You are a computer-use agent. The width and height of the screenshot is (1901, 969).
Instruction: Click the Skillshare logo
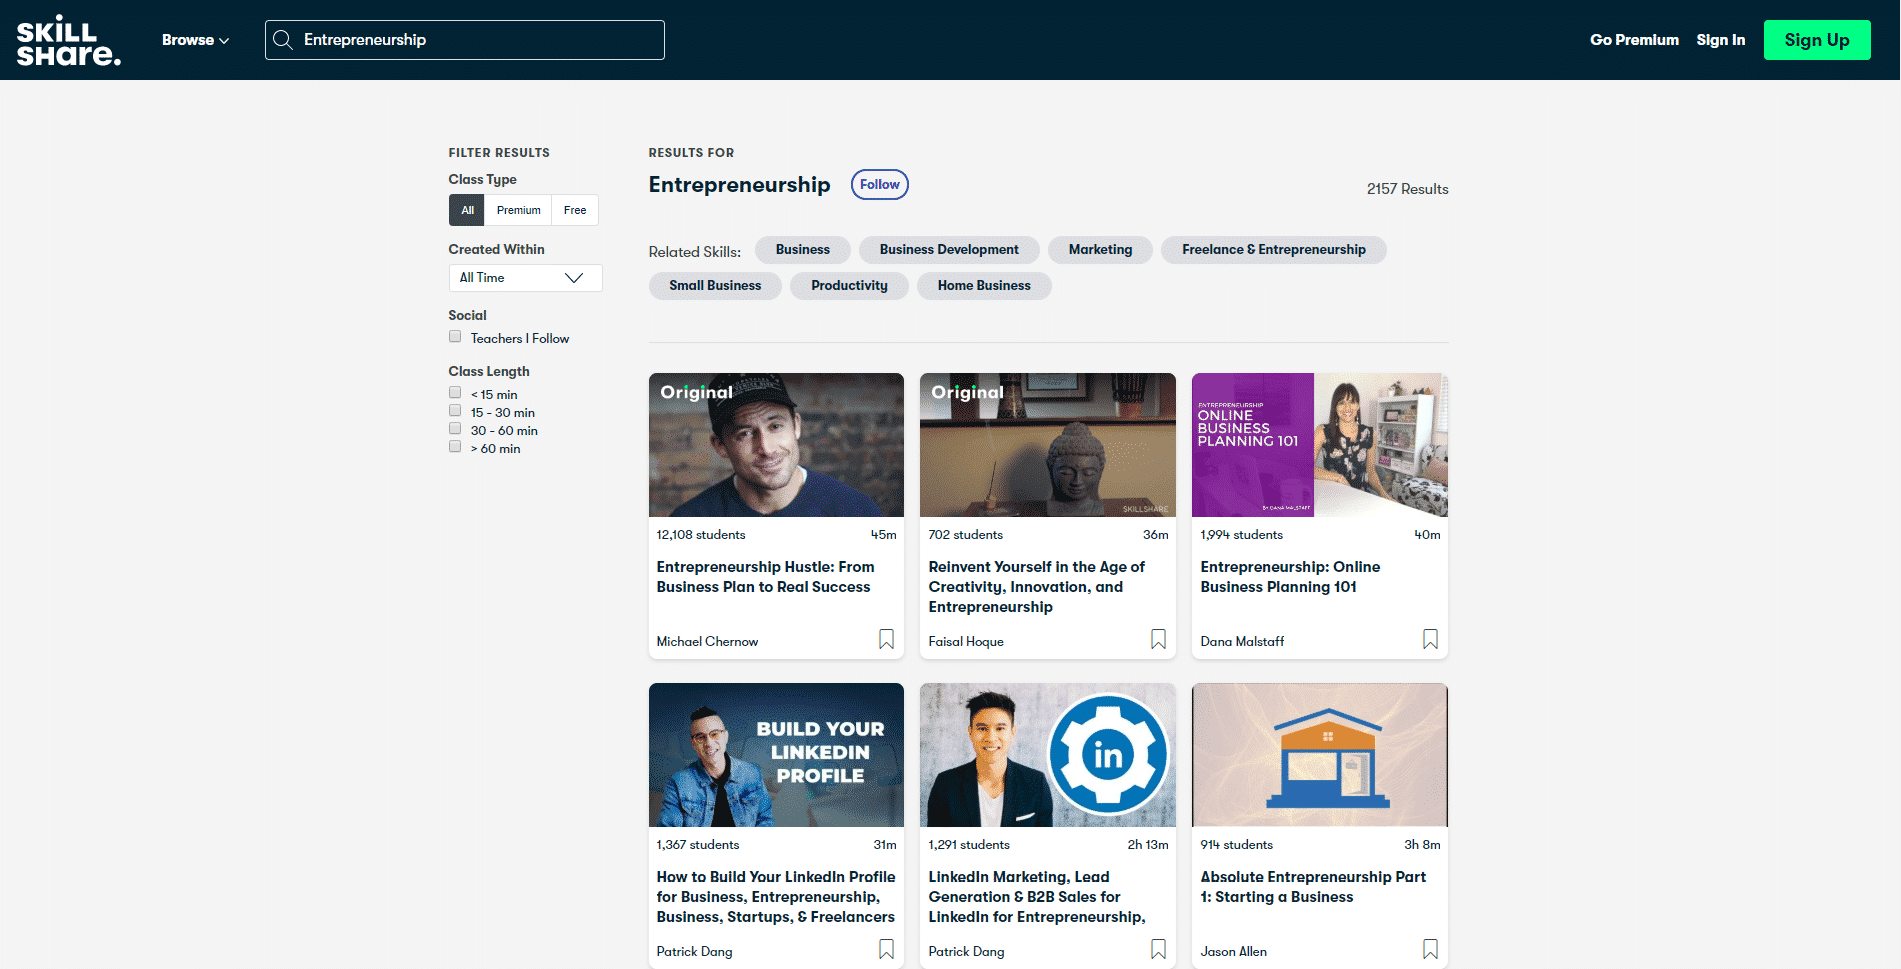pyautogui.click(x=68, y=40)
